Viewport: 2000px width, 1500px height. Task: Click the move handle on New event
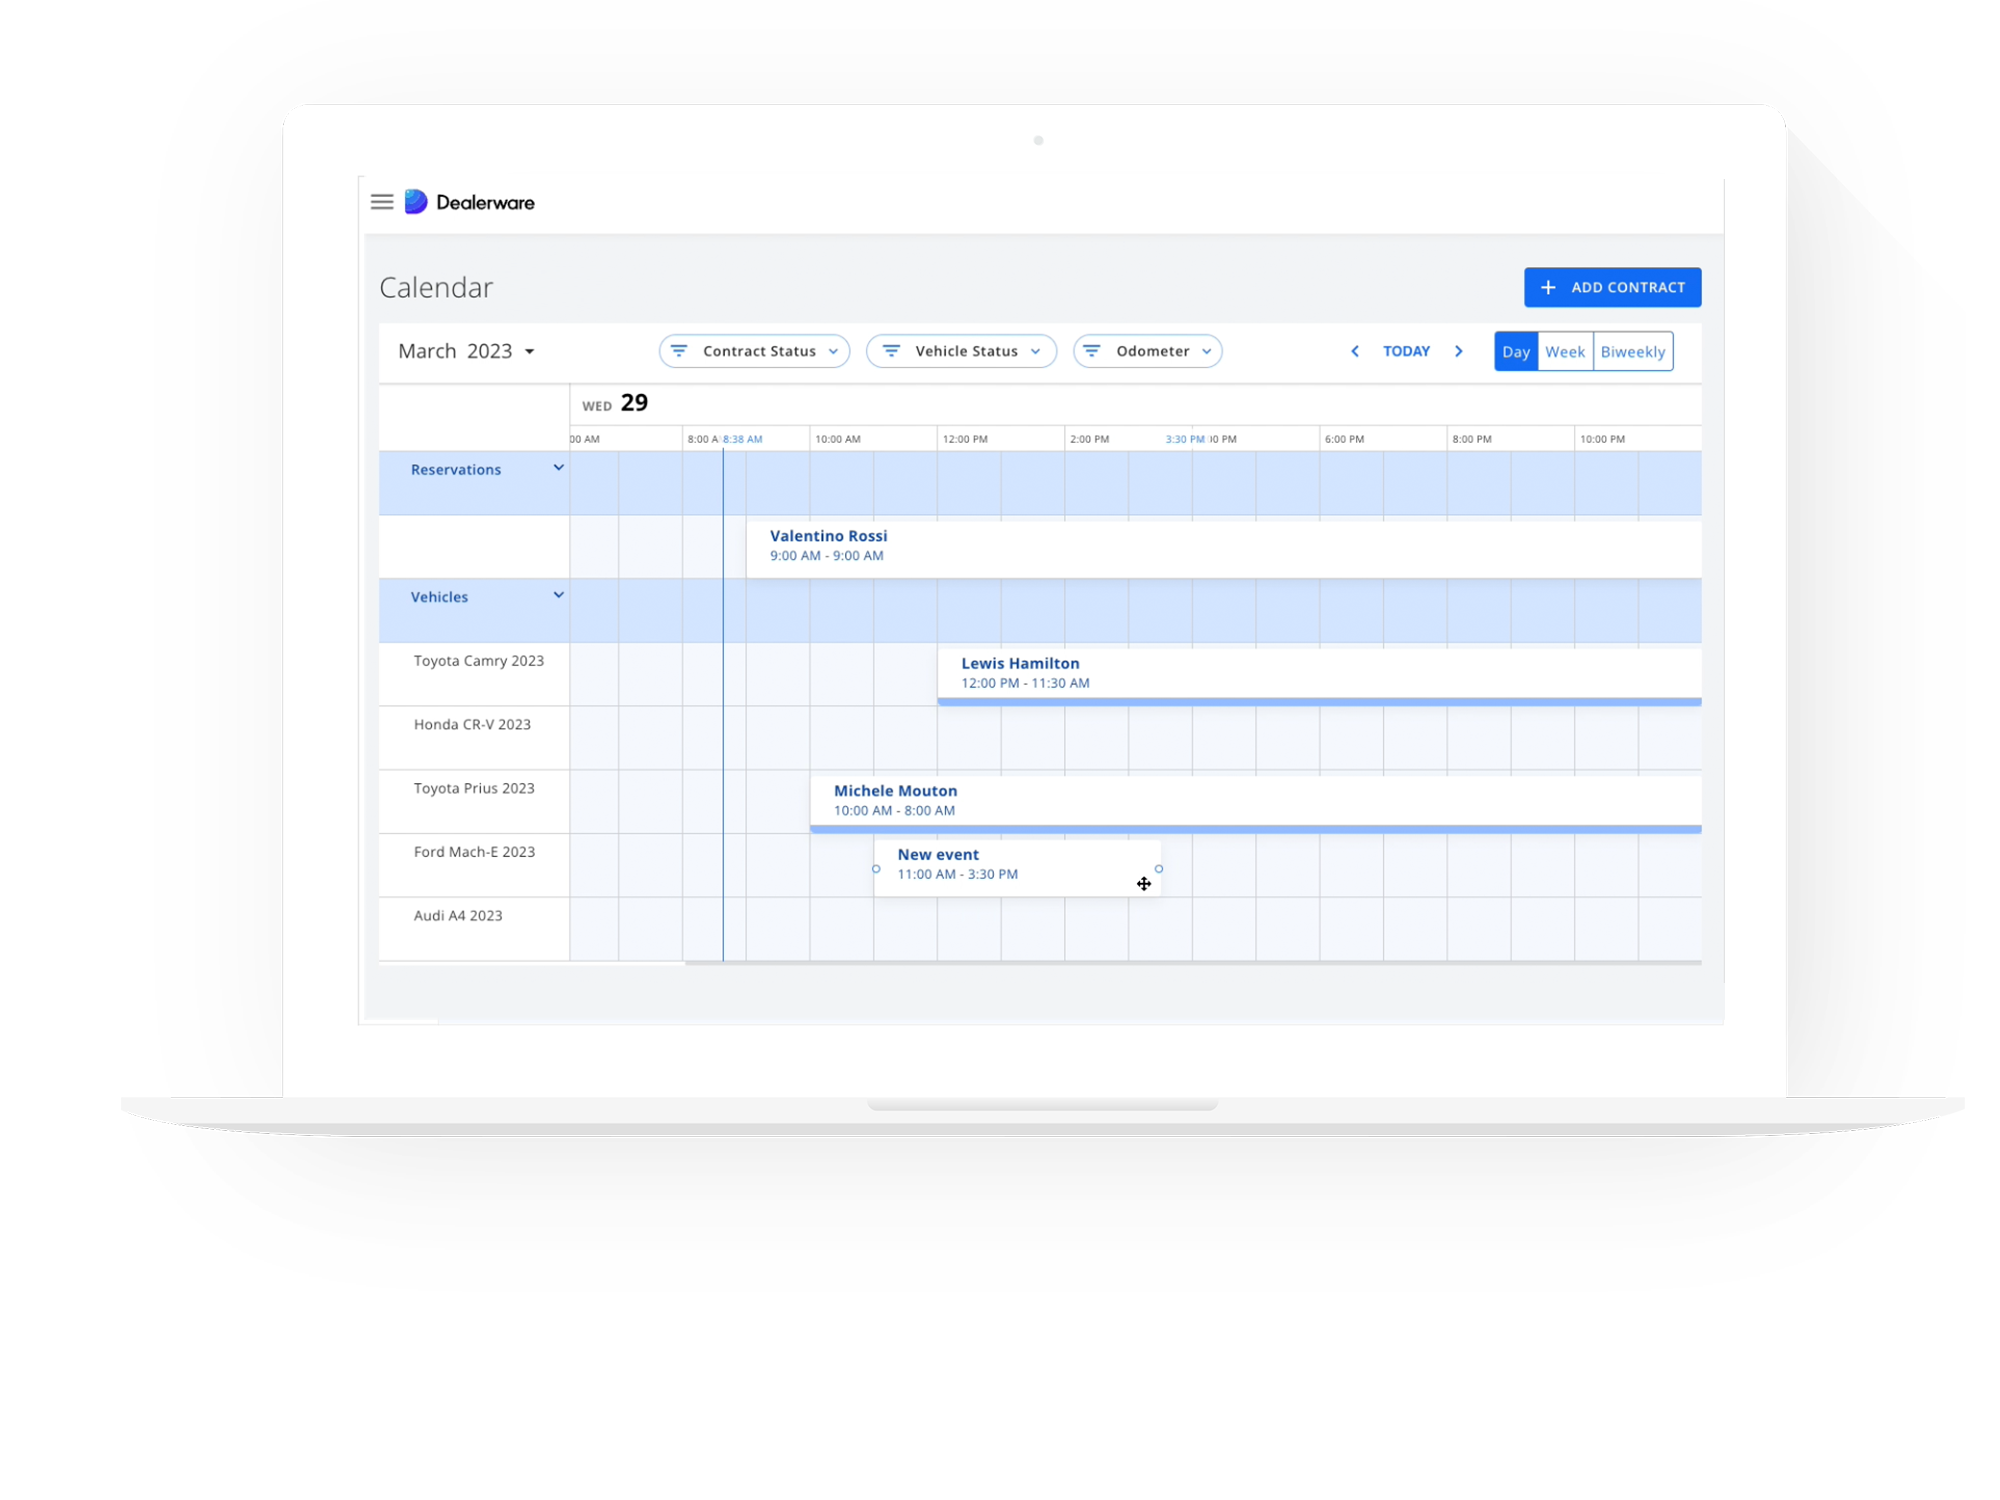coord(1143,883)
